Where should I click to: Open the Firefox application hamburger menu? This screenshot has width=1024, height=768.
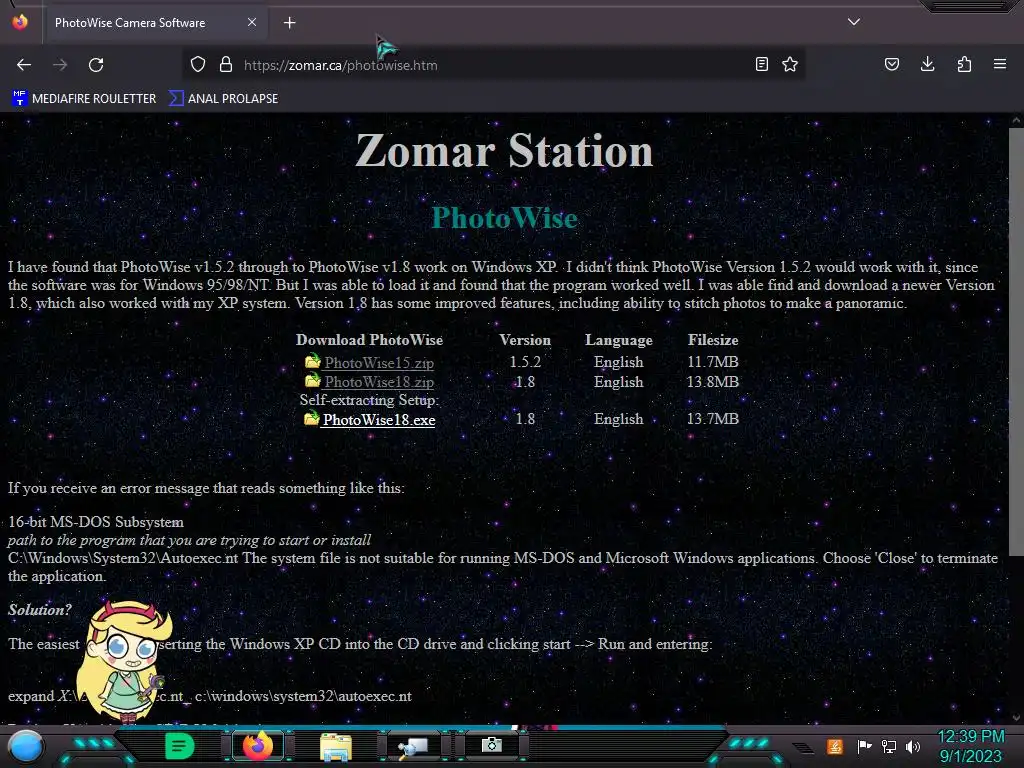pos(1000,64)
